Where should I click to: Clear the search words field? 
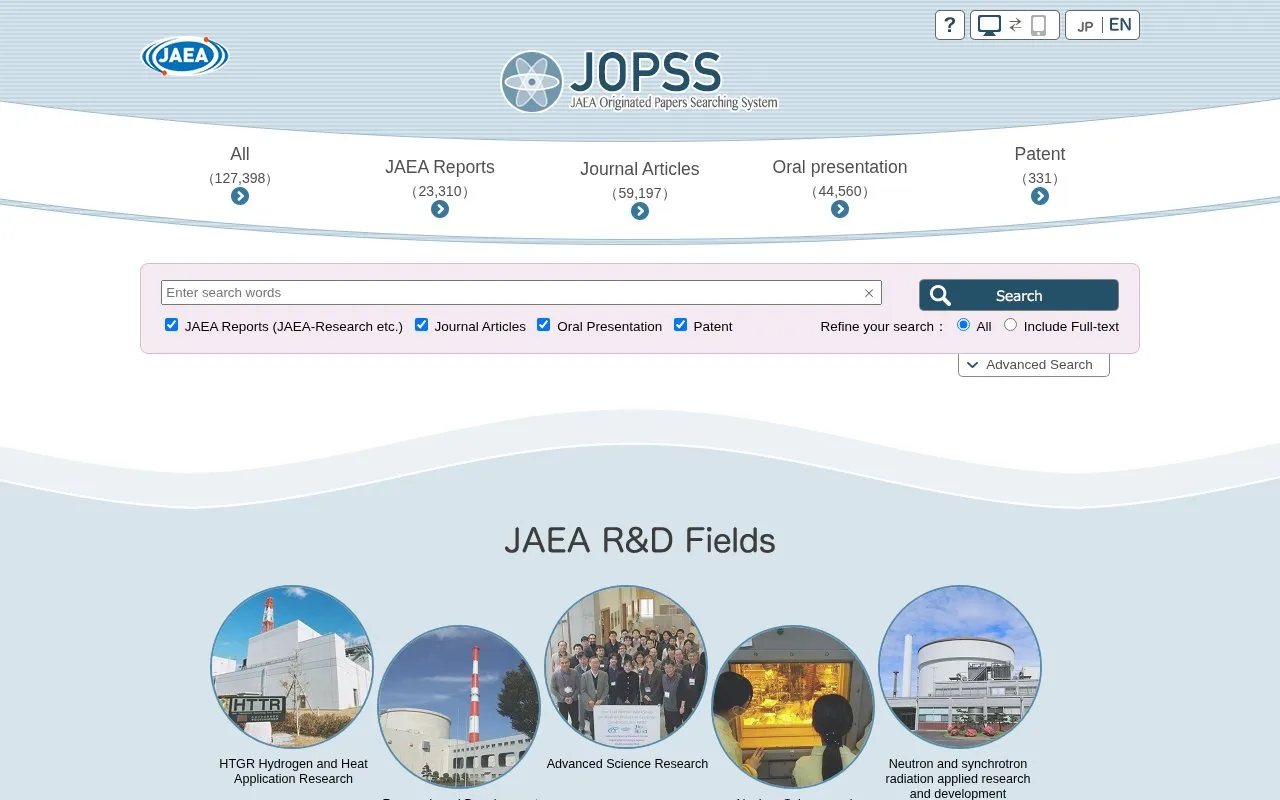(x=869, y=293)
